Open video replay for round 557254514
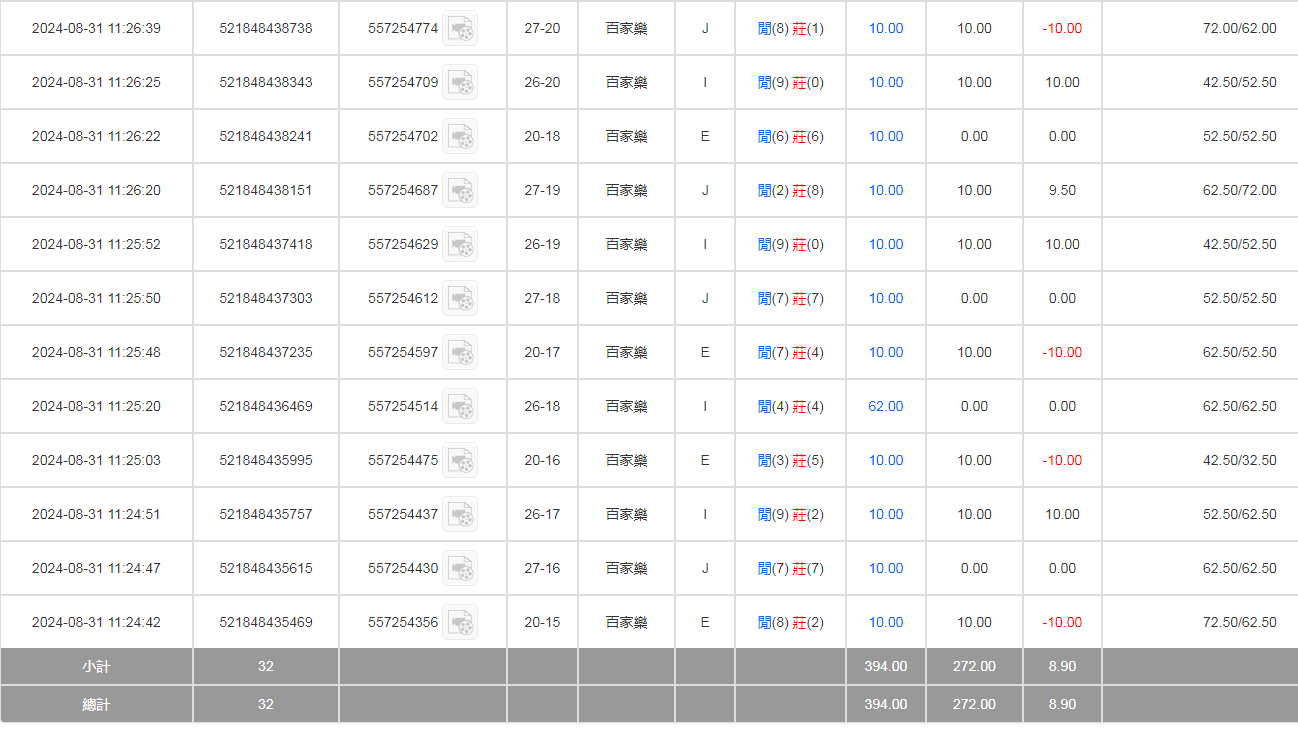This screenshot has width=1298, height=741. click(x=460, y=407)
